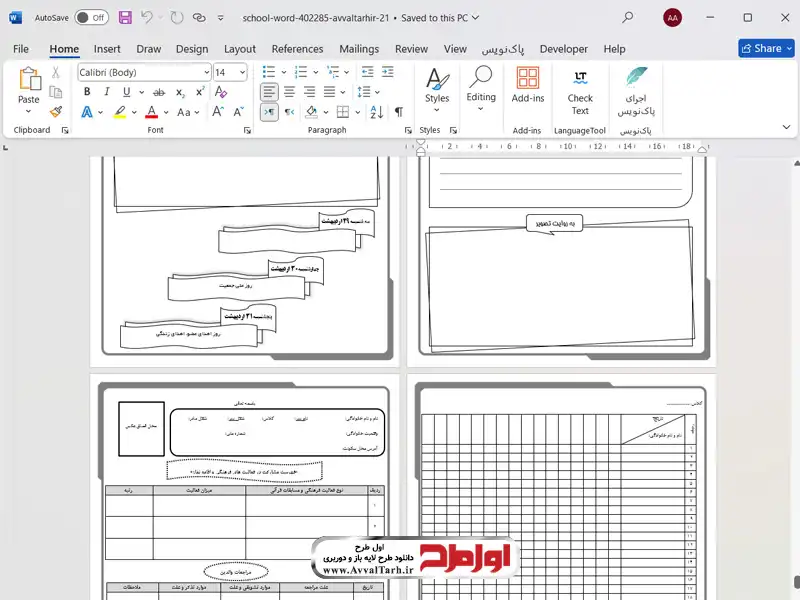Image resolution: width=800 pixels, height=600 pixels.
Task: Apply bold formatting with the B icon
Action: [x=87, y=92]
